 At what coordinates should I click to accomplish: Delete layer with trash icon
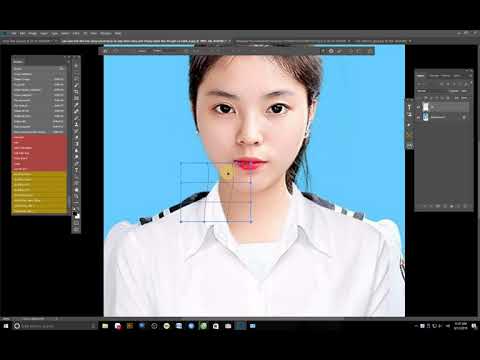point(465,206)
